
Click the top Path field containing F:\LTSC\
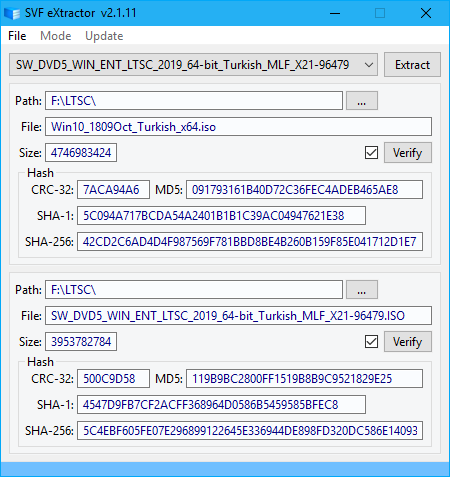(x=194, y=101)
